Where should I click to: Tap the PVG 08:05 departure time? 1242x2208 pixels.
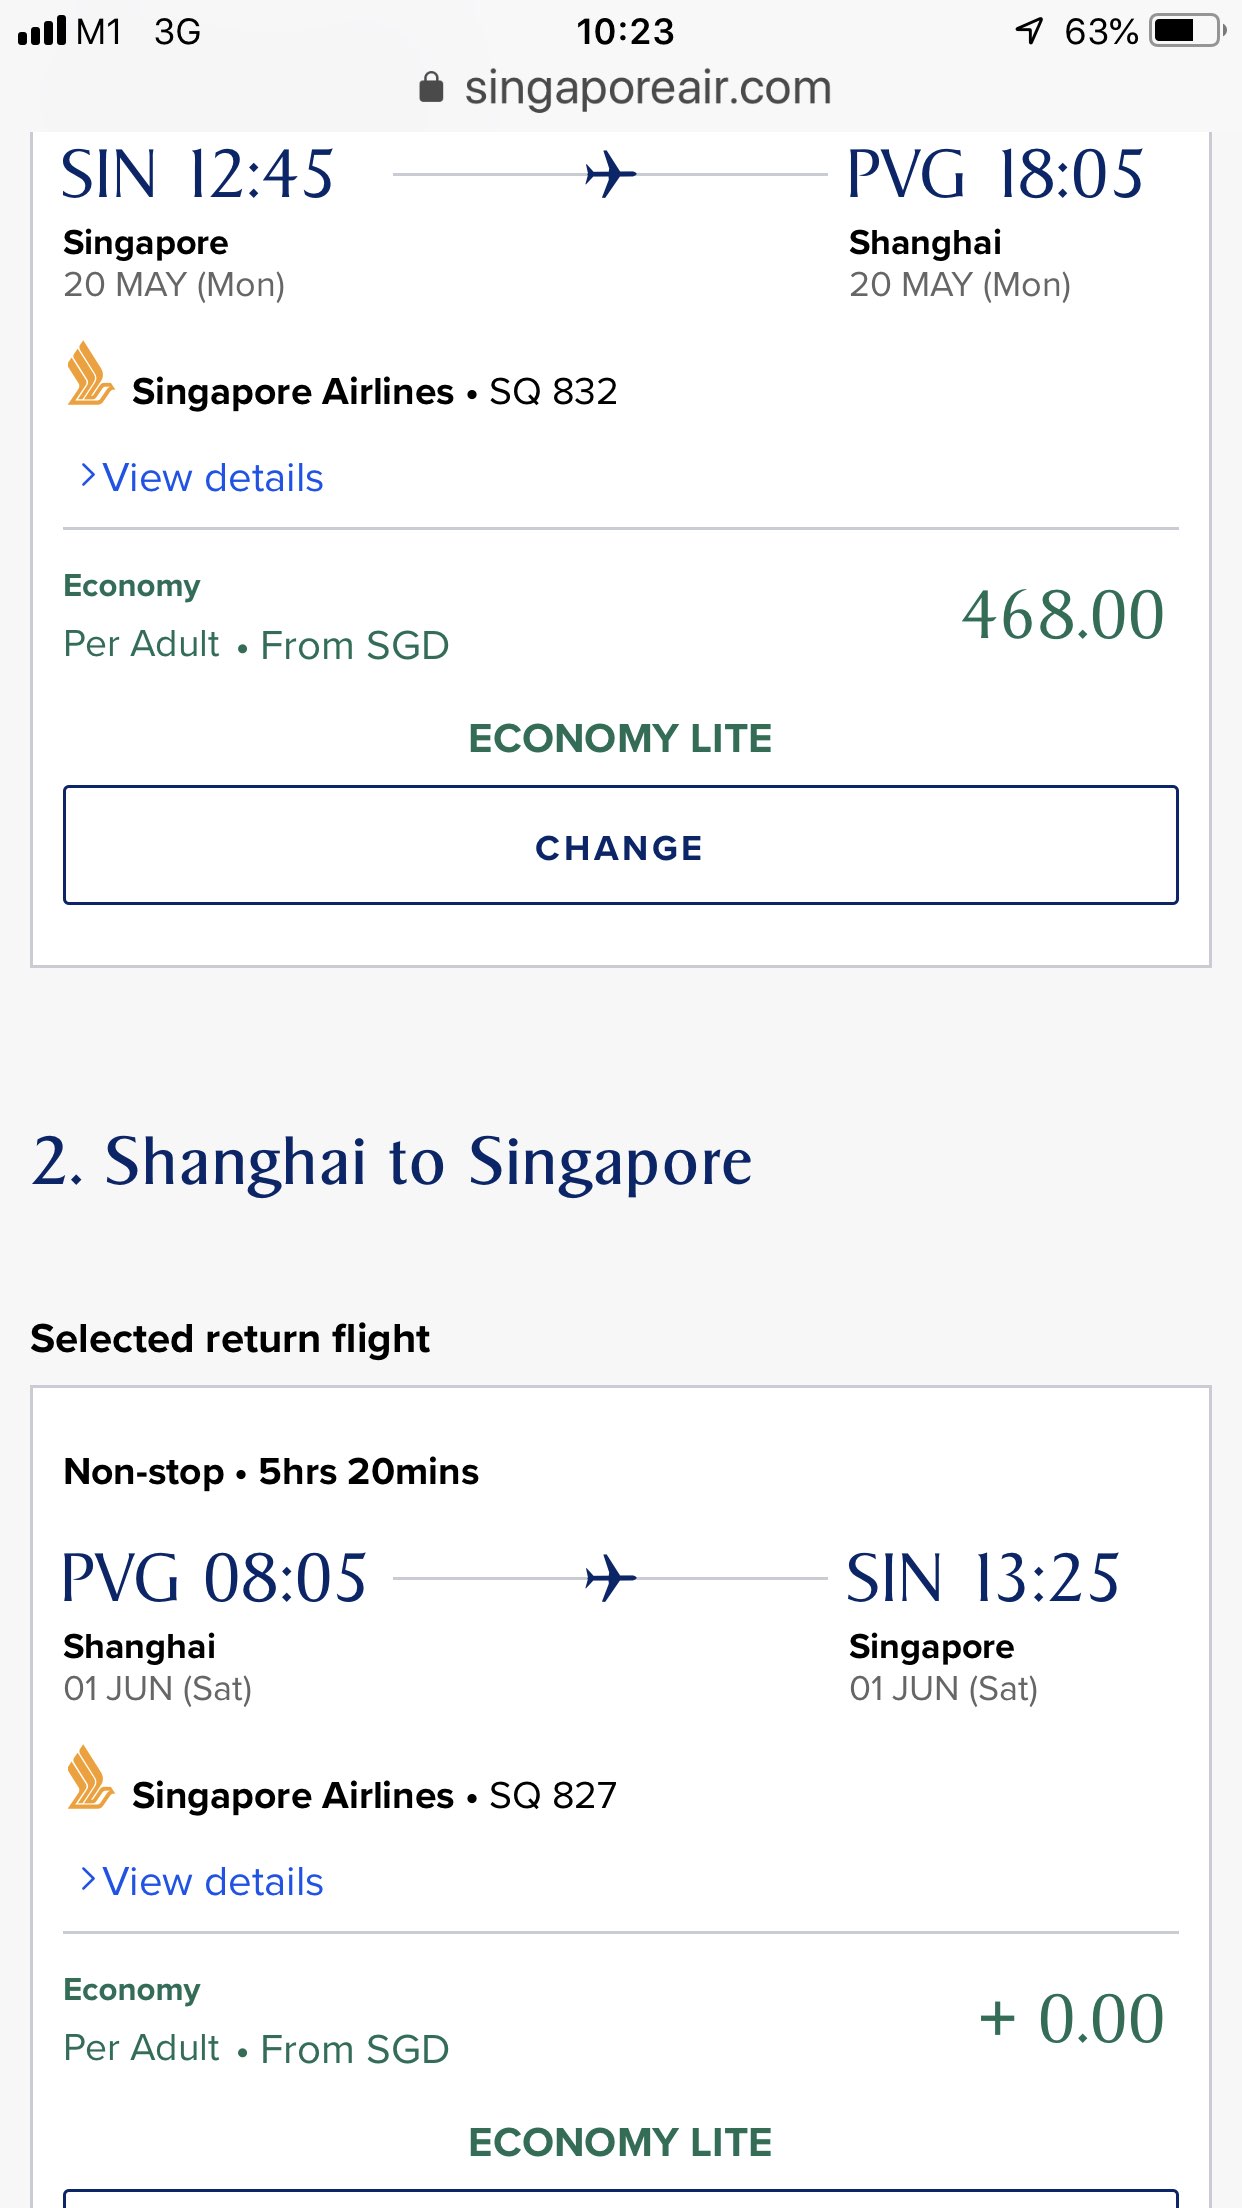[214, 1579]
